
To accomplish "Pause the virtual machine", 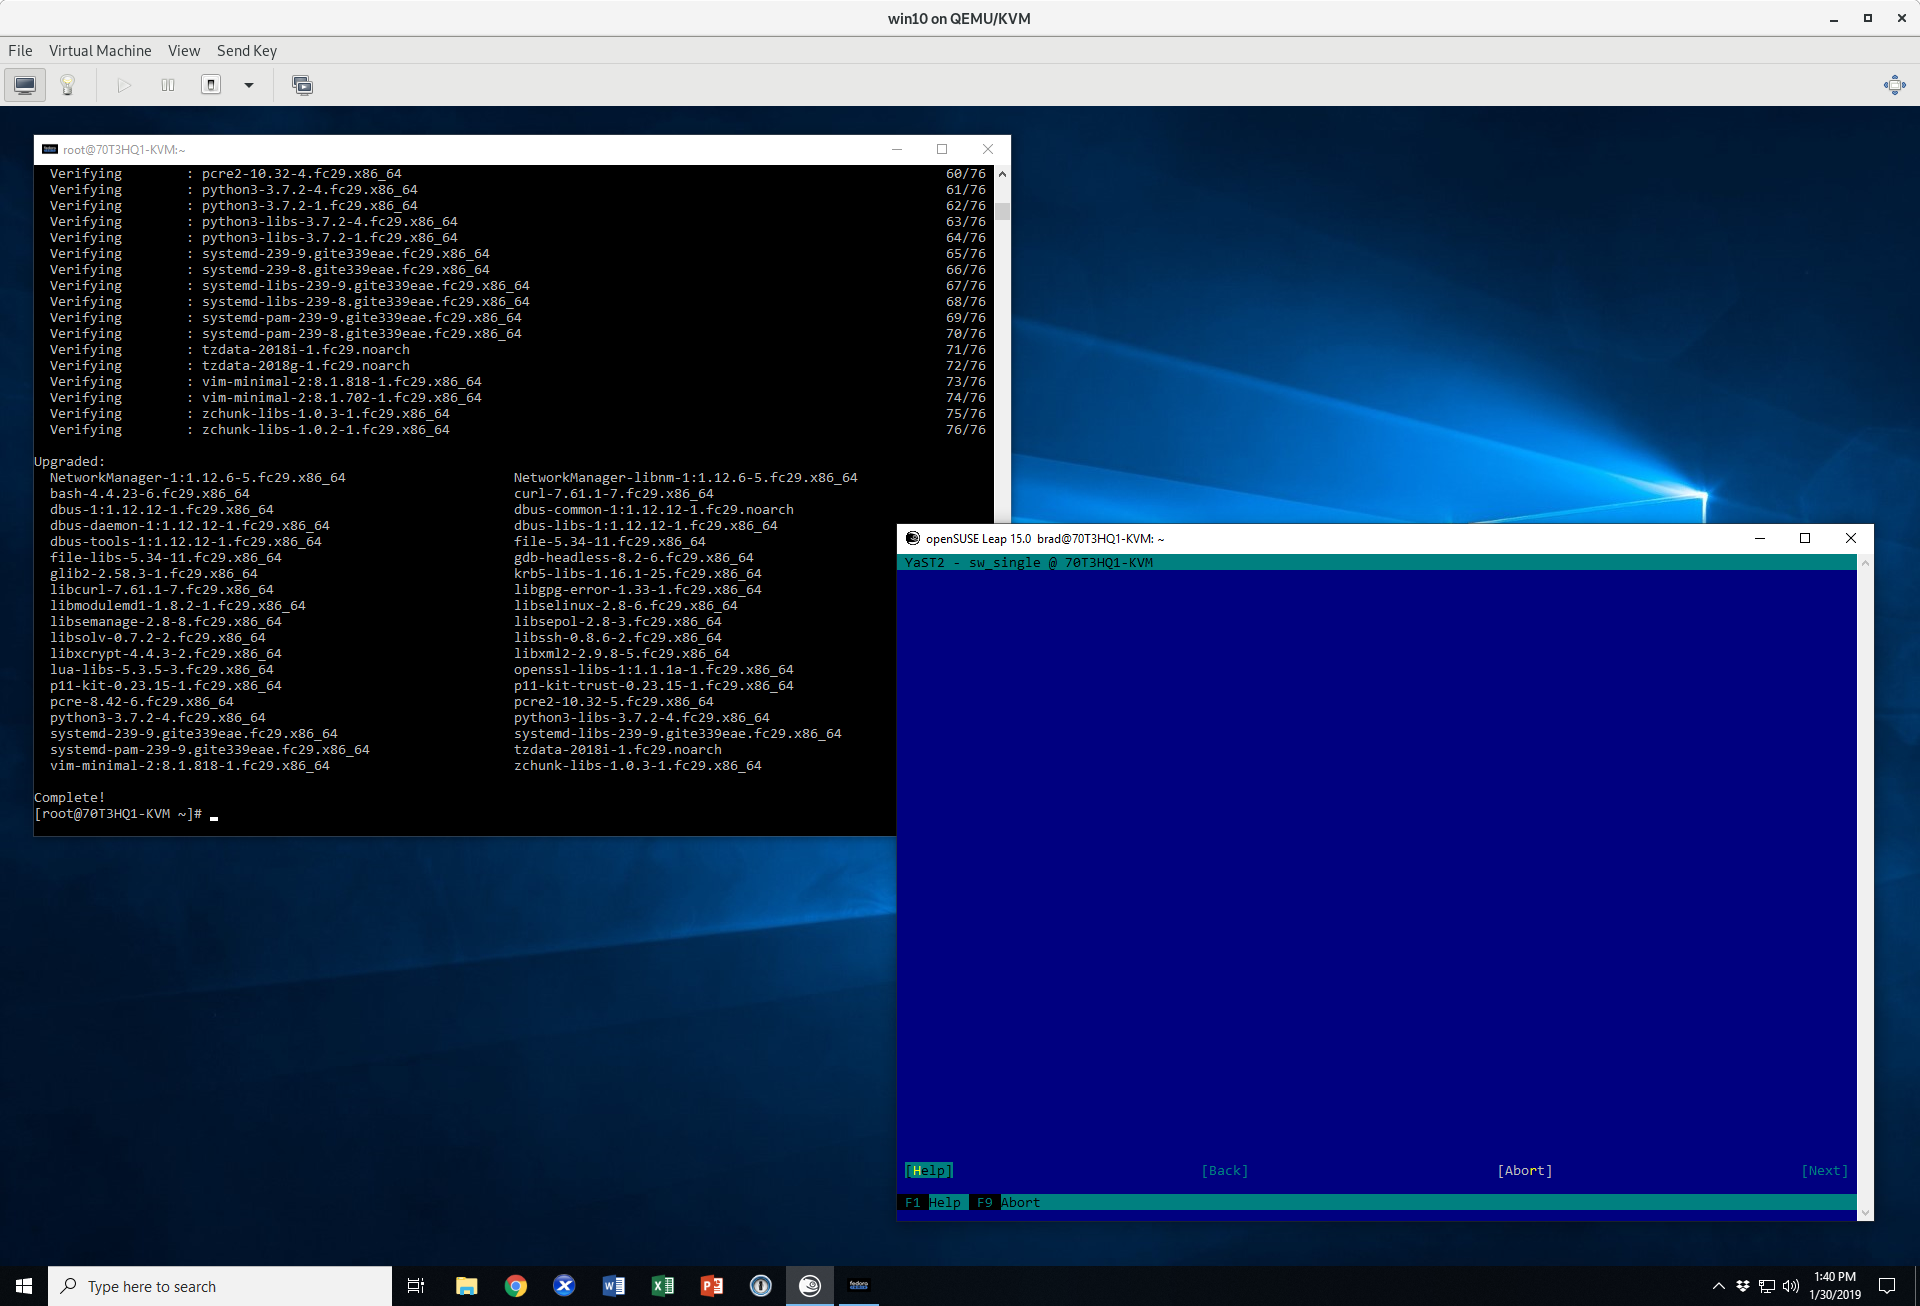I will (168, 85).
